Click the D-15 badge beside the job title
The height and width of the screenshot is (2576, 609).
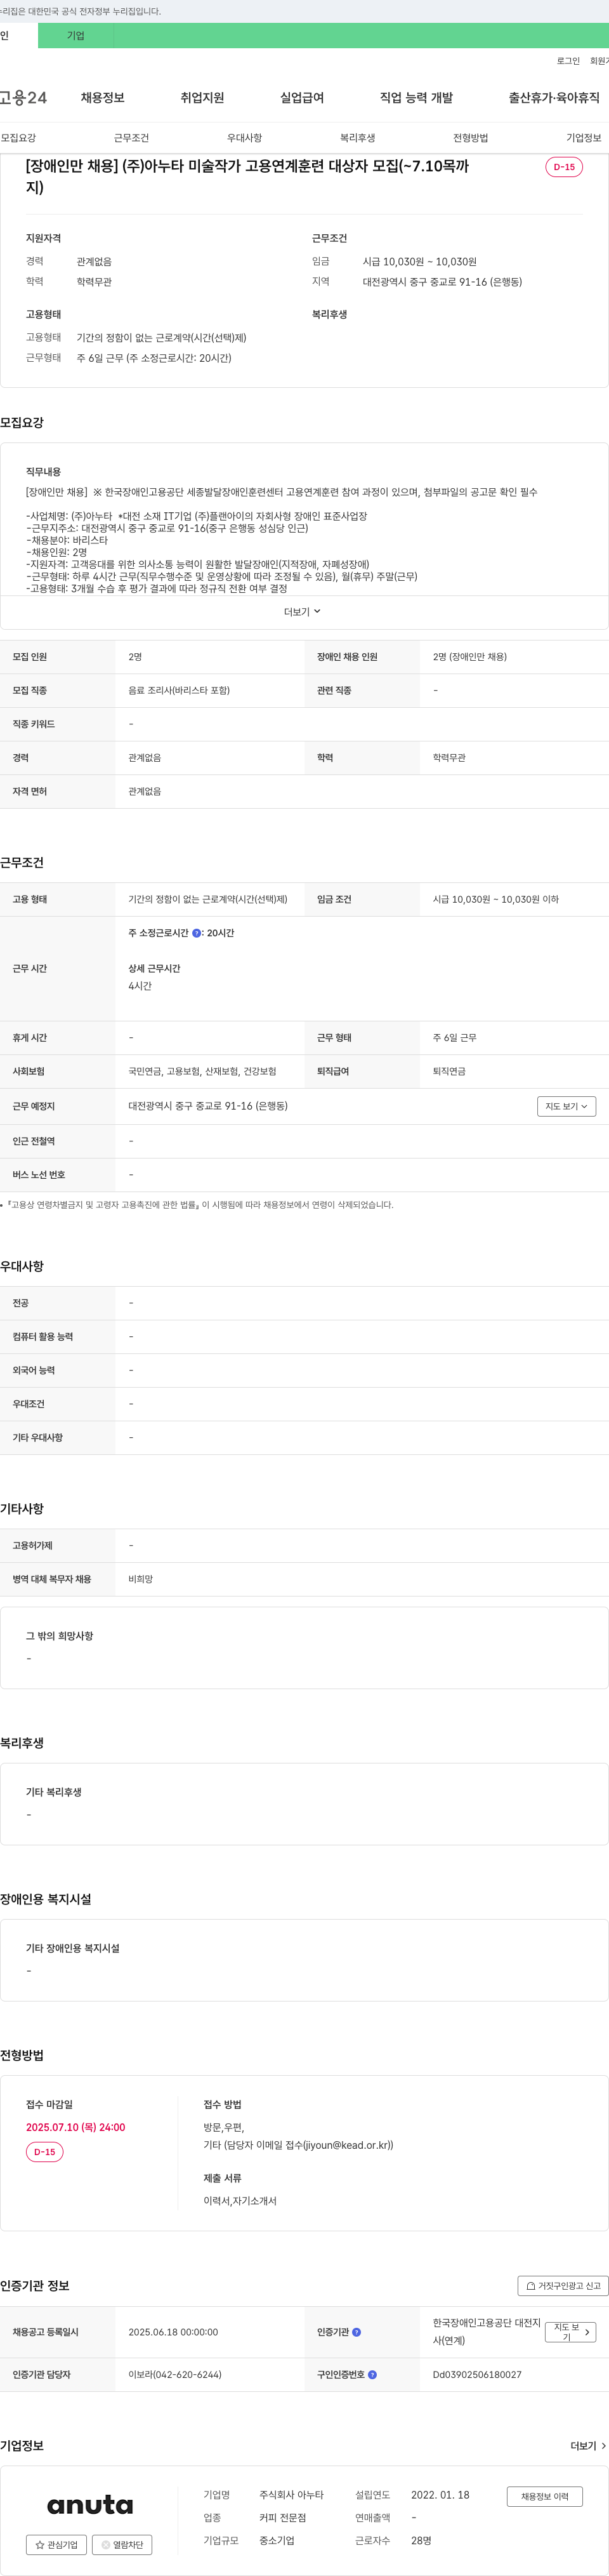tap(564, 167)
